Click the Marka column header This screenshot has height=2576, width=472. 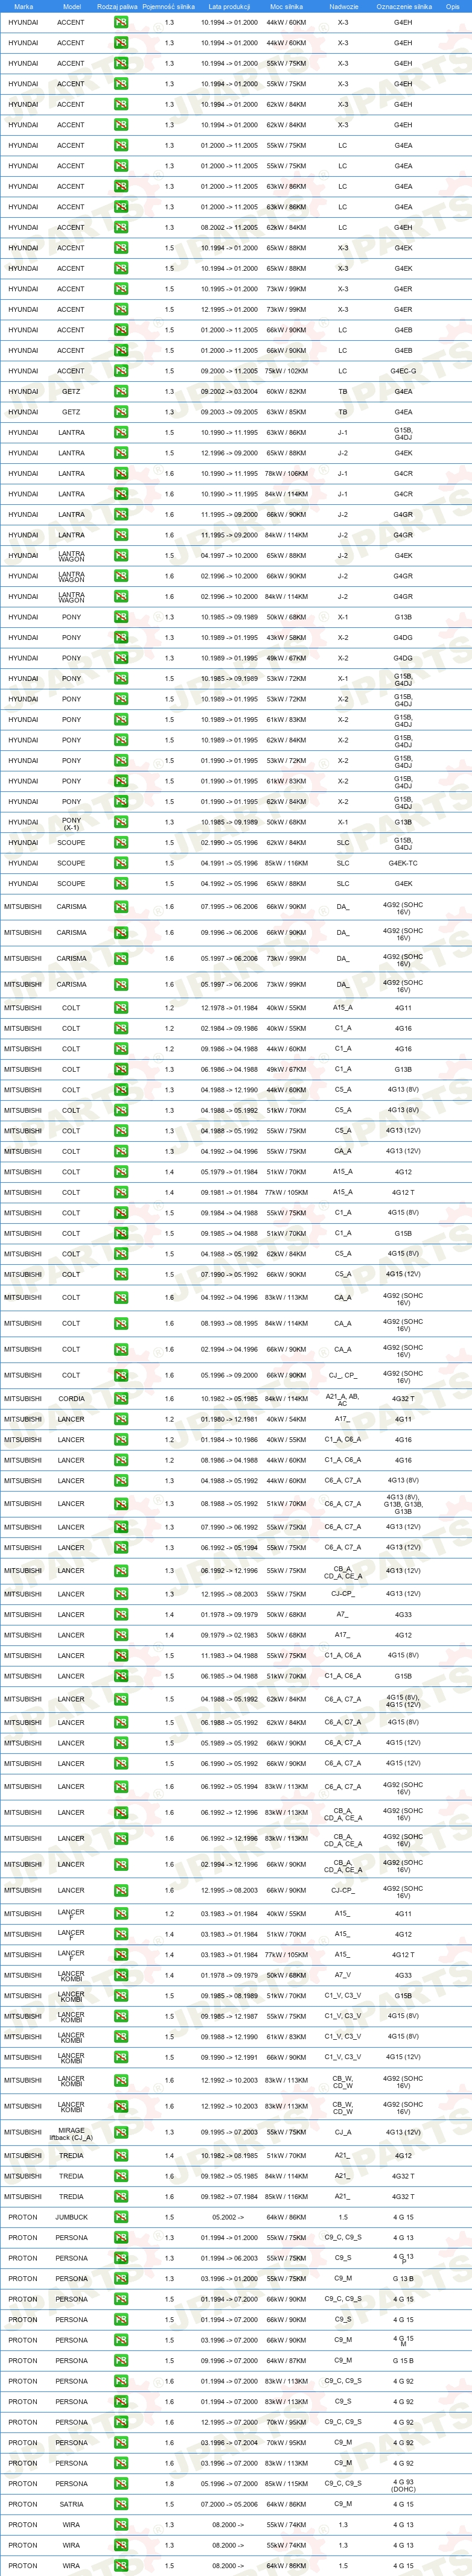(23, 6)
